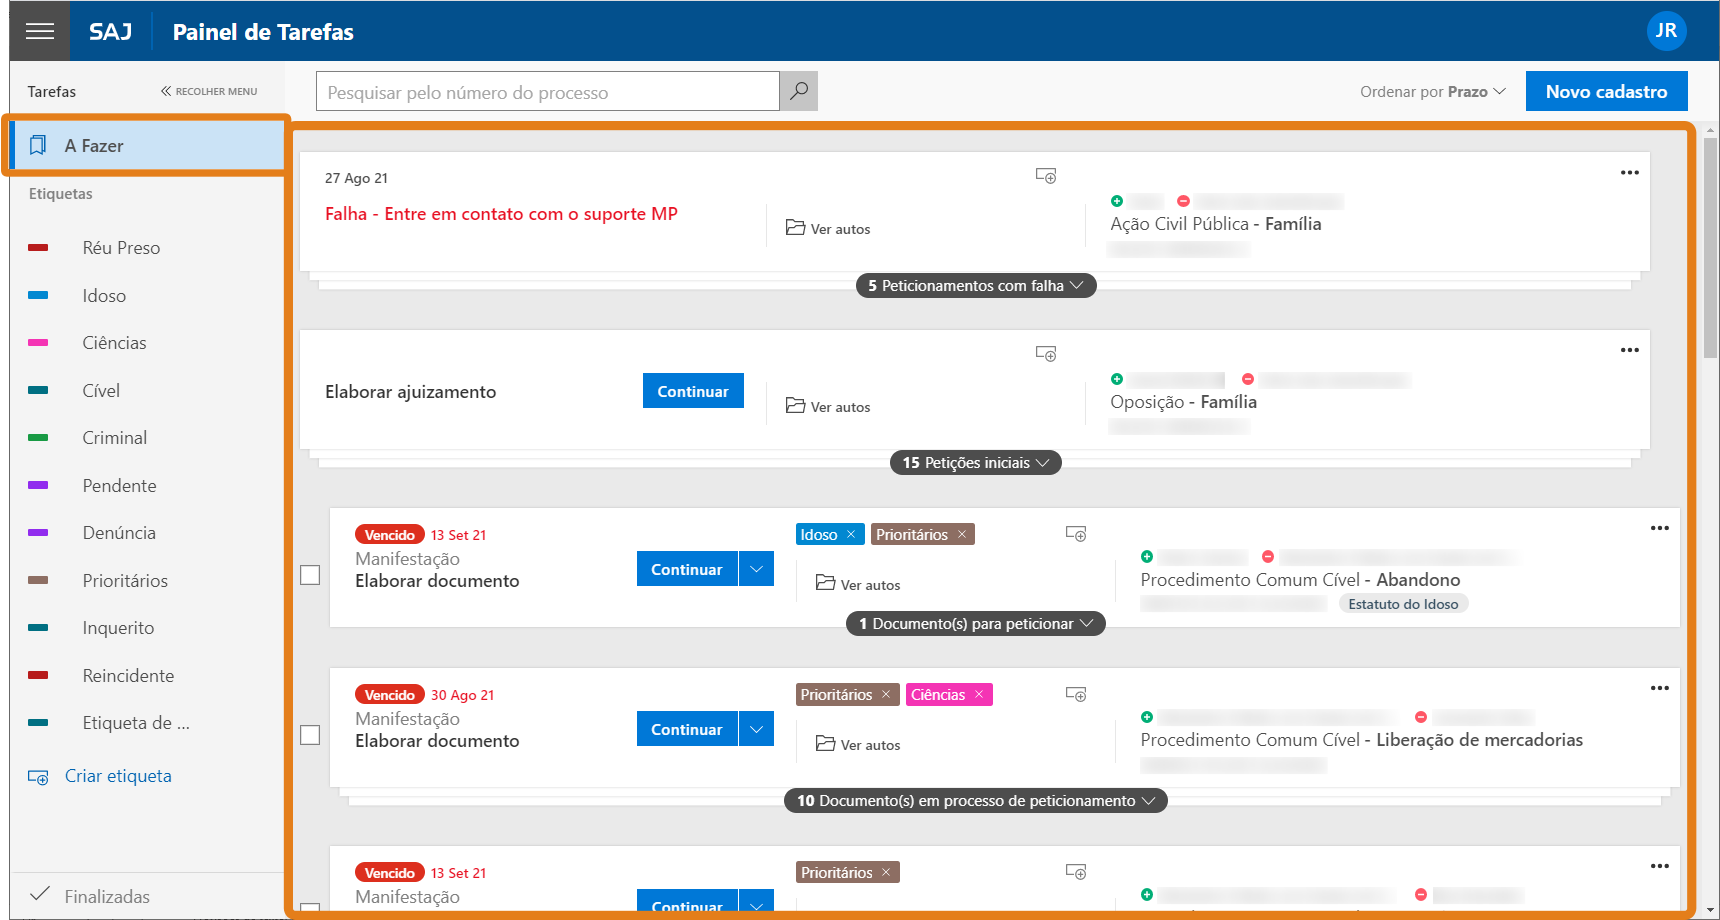Click the Réu Preso red label swatch

click(x=38, y=248)
